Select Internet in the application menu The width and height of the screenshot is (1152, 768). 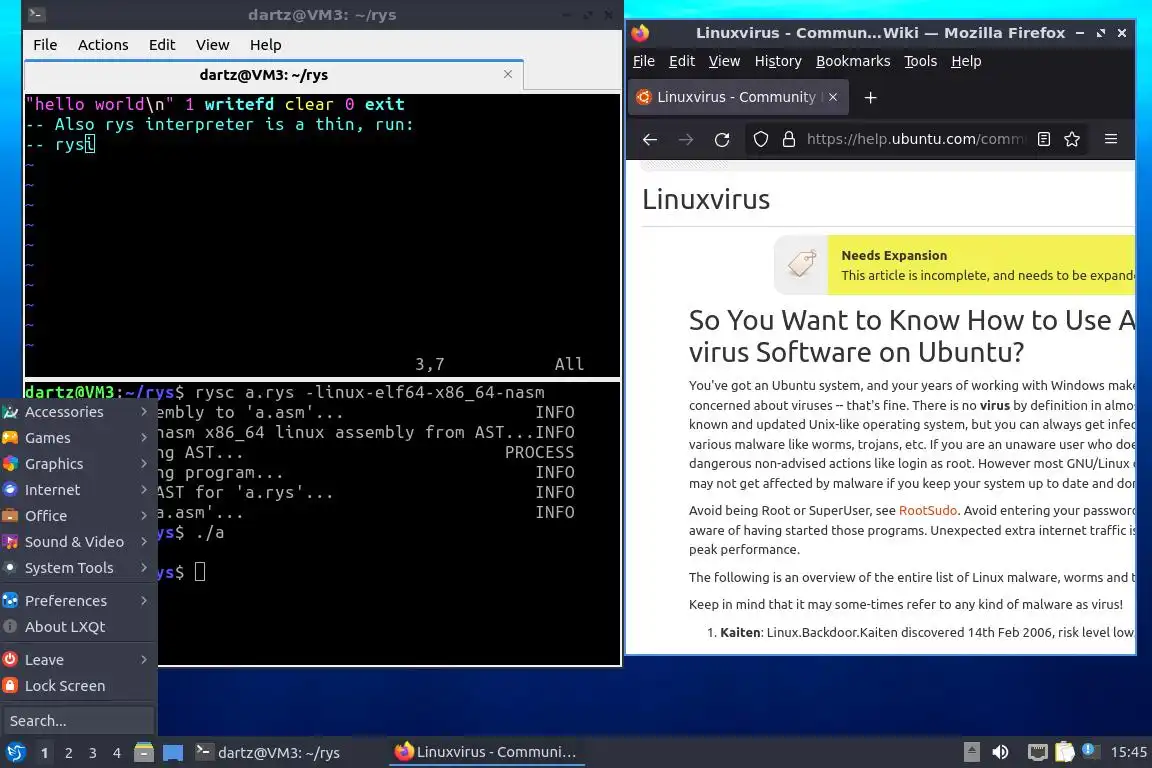(79, 489)
